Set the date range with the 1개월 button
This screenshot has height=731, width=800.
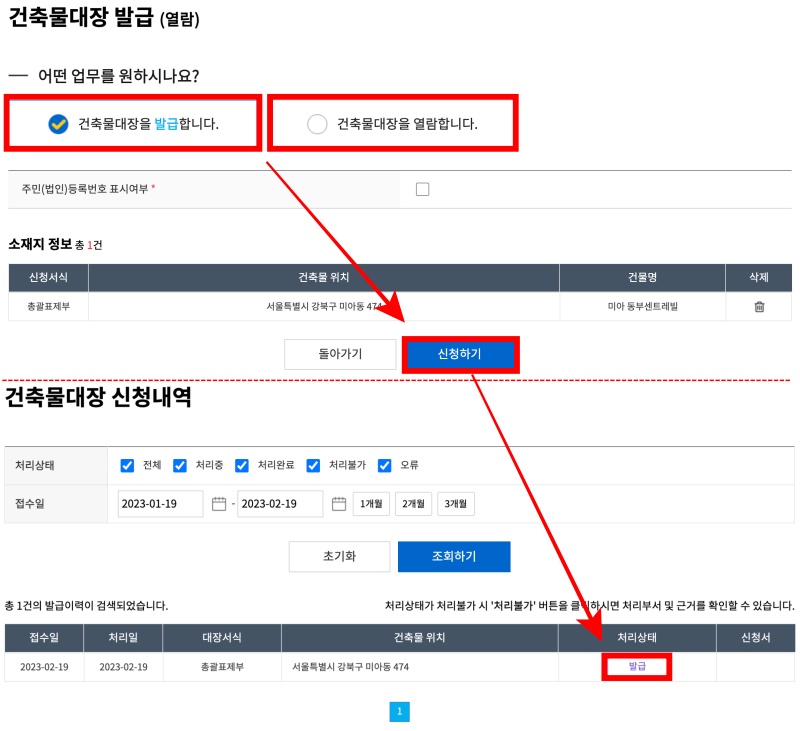[371, 504]
